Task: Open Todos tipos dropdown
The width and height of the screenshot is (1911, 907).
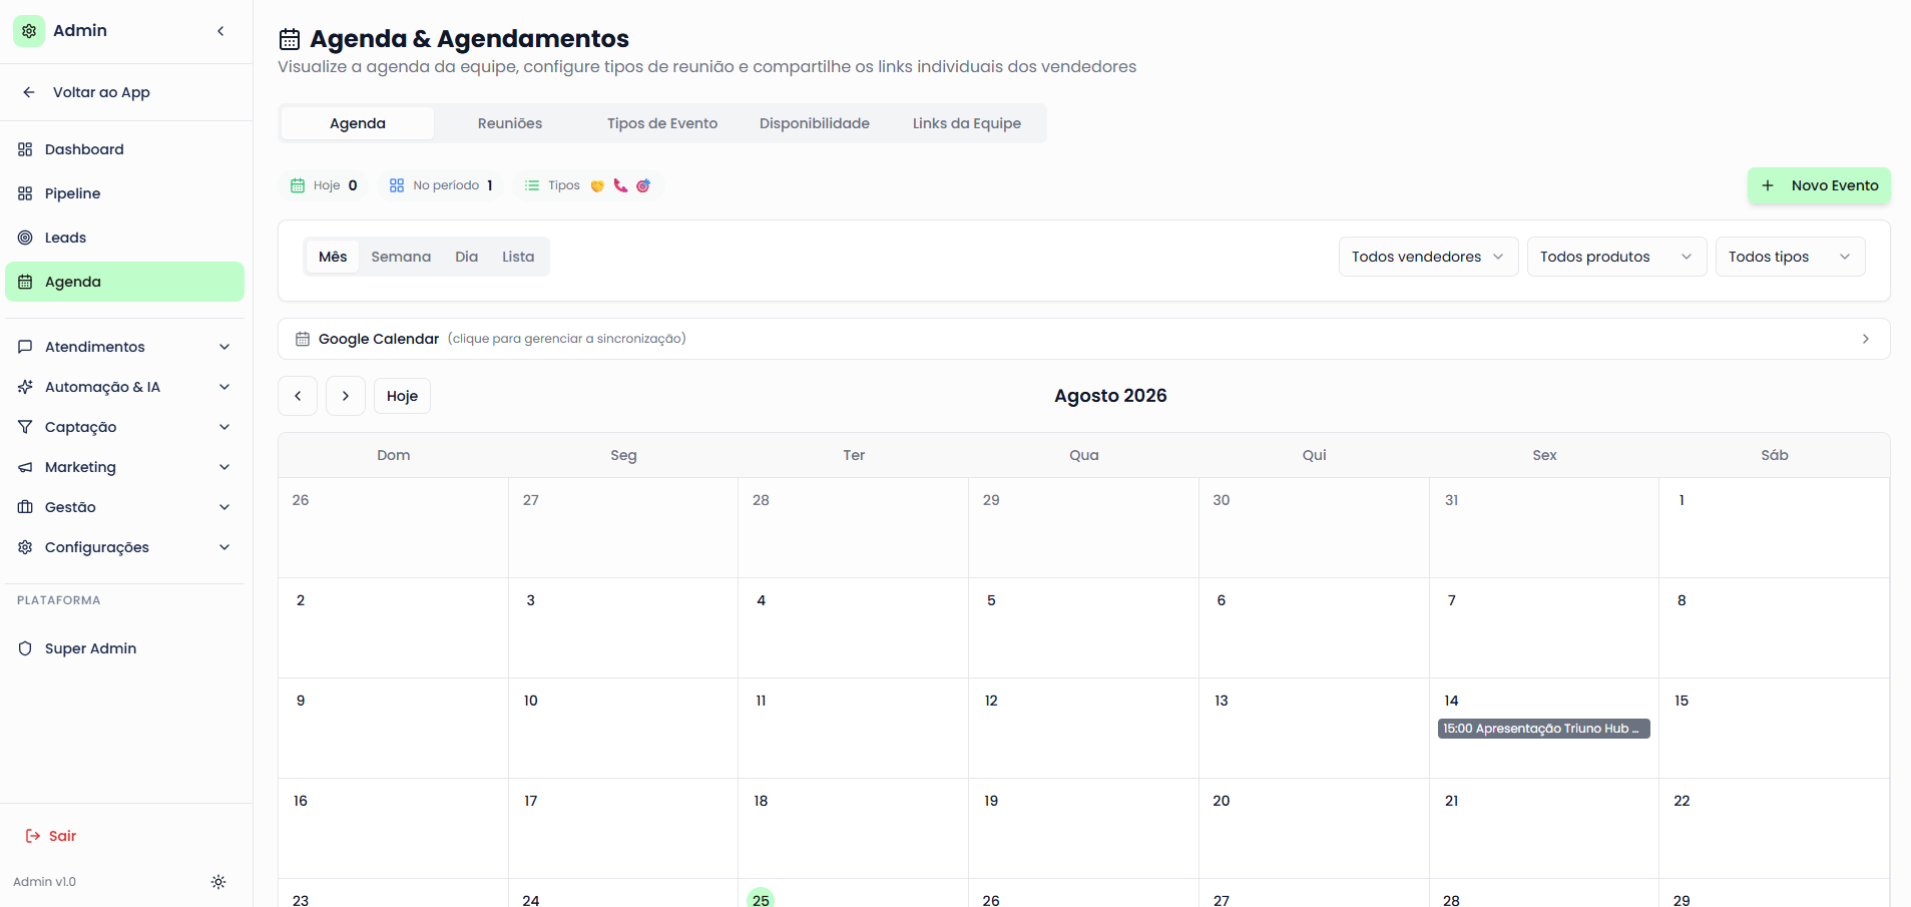Action: [x=1790, y=257]
